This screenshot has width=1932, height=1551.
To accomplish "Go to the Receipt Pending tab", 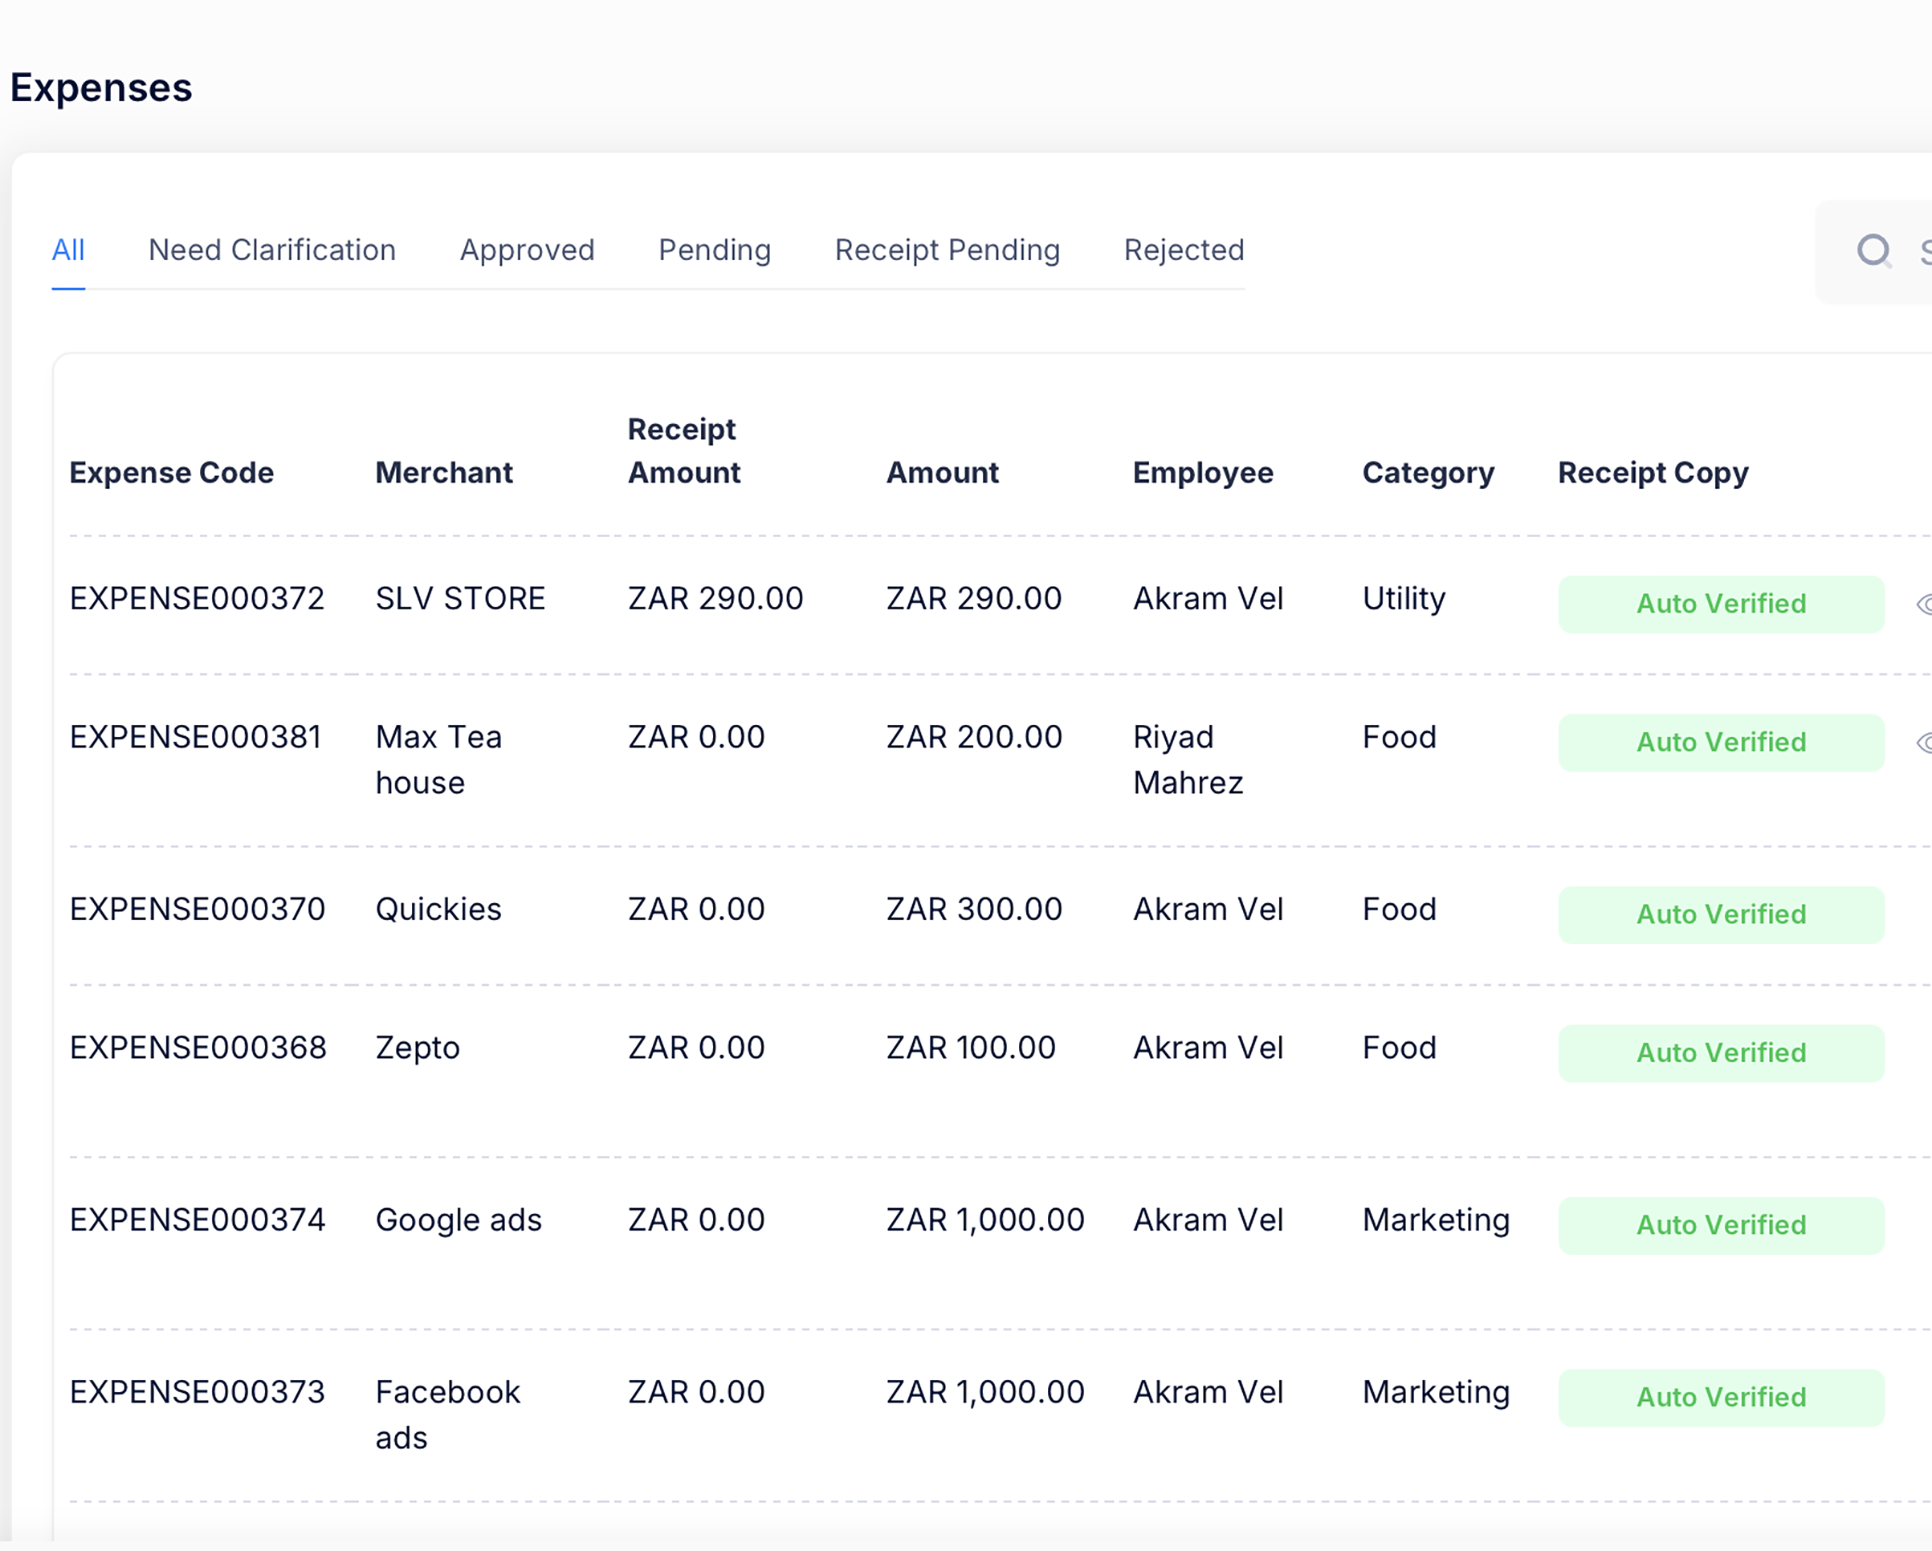I will pos(947,250).
